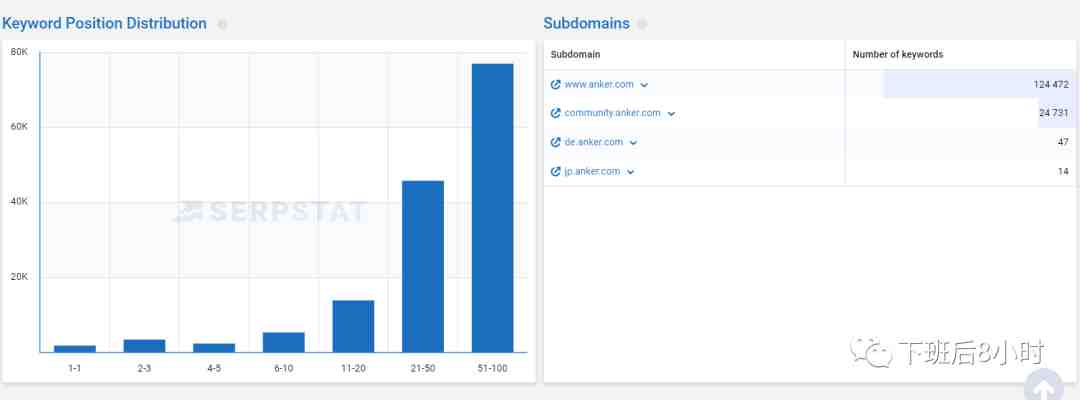Open community.anker.com external link icon

(x=556, y=113)
